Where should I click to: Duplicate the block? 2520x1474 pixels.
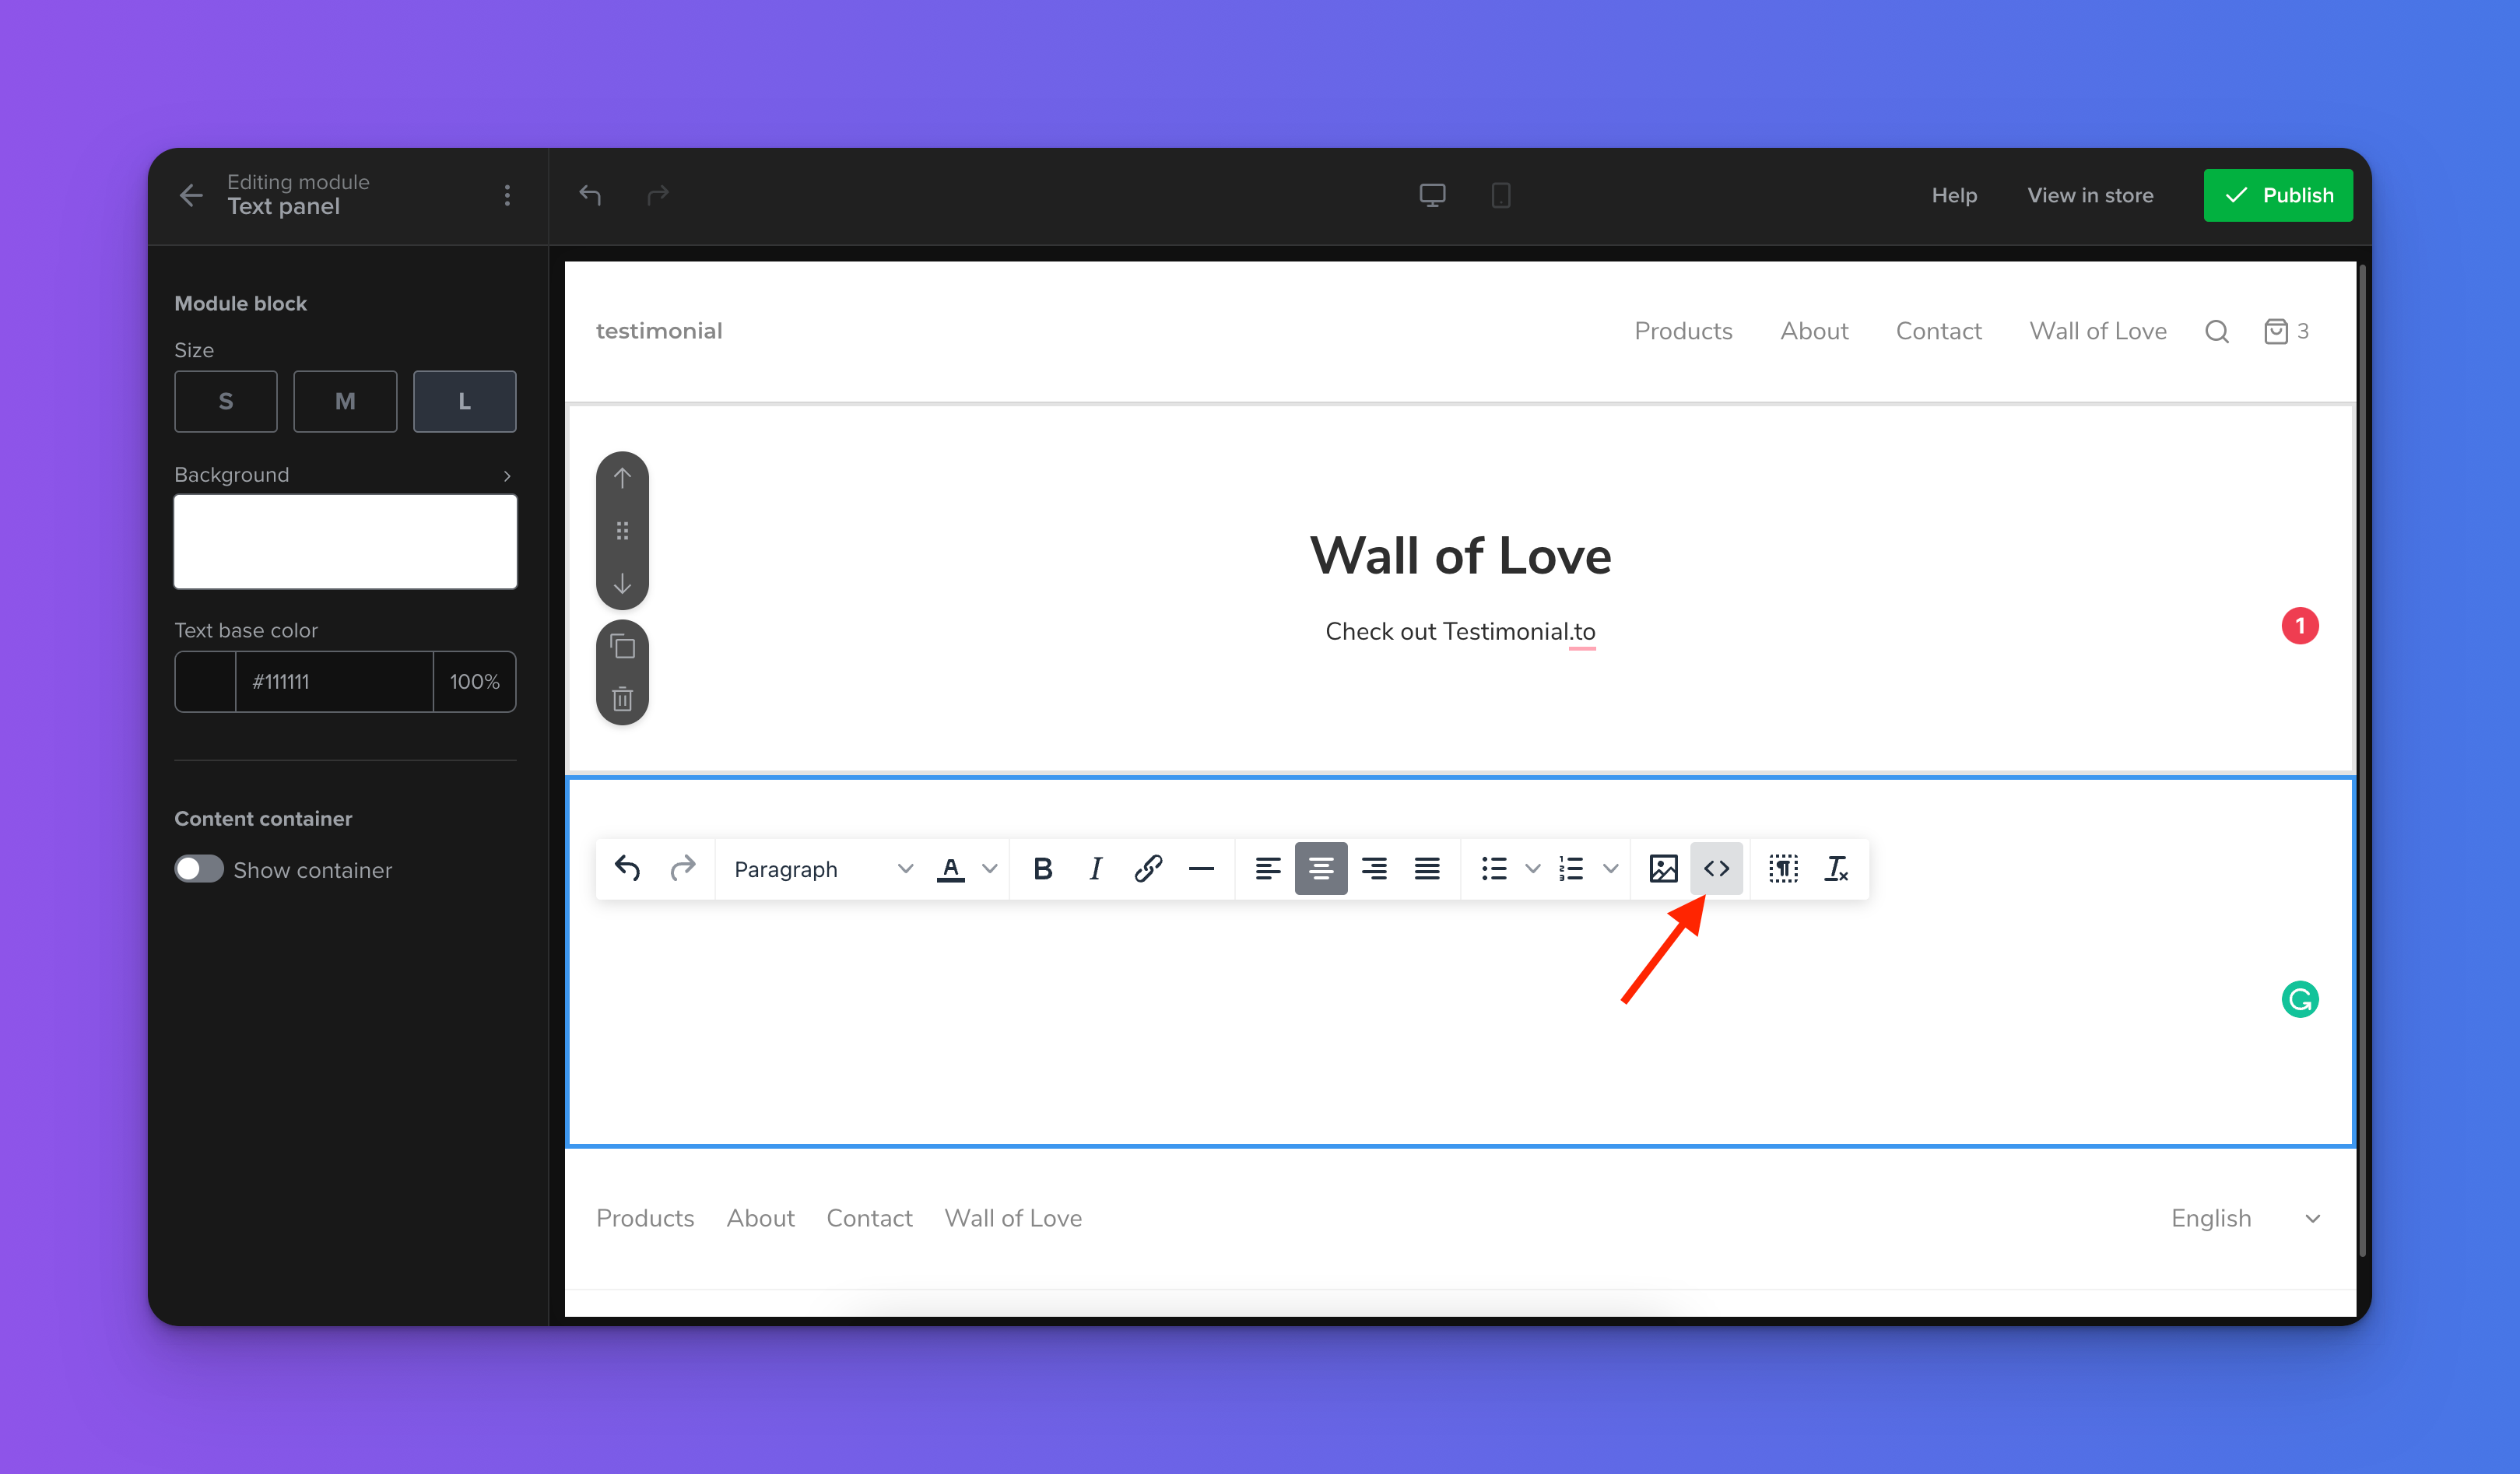(622, 647)
